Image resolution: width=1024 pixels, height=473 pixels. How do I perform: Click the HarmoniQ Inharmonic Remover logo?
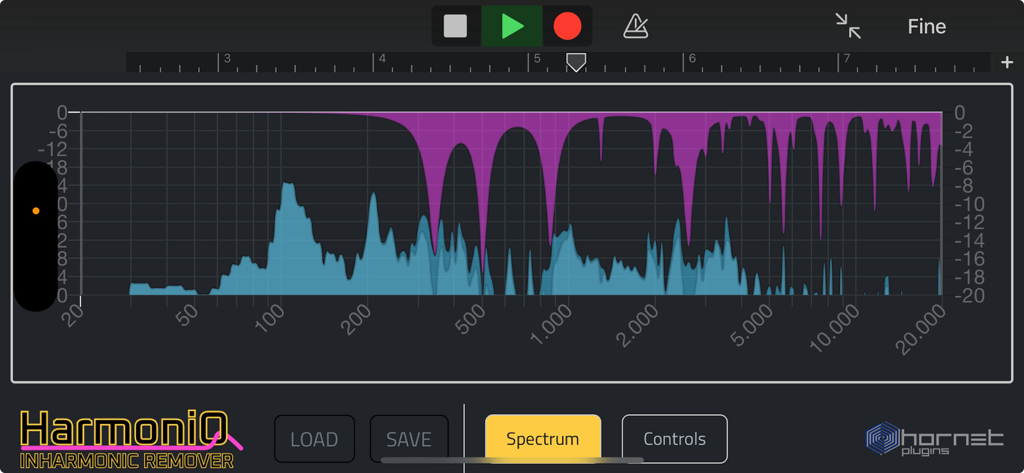coord(131,438)
